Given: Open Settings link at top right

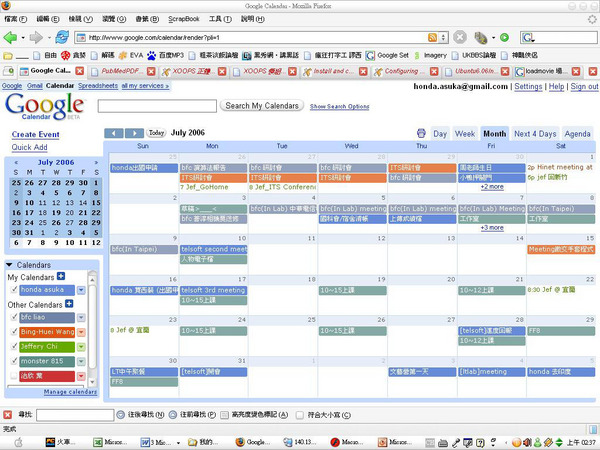Looking at the screenshot, I should pyautogui.click(x=528, y=86).
